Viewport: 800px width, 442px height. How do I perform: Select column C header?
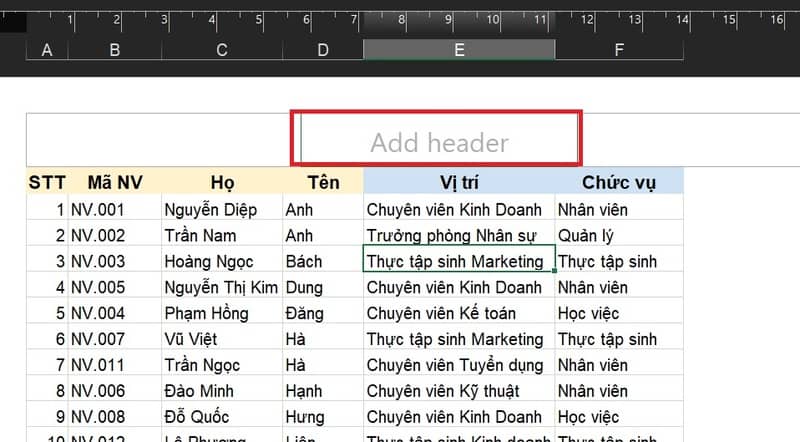[222, 50]
